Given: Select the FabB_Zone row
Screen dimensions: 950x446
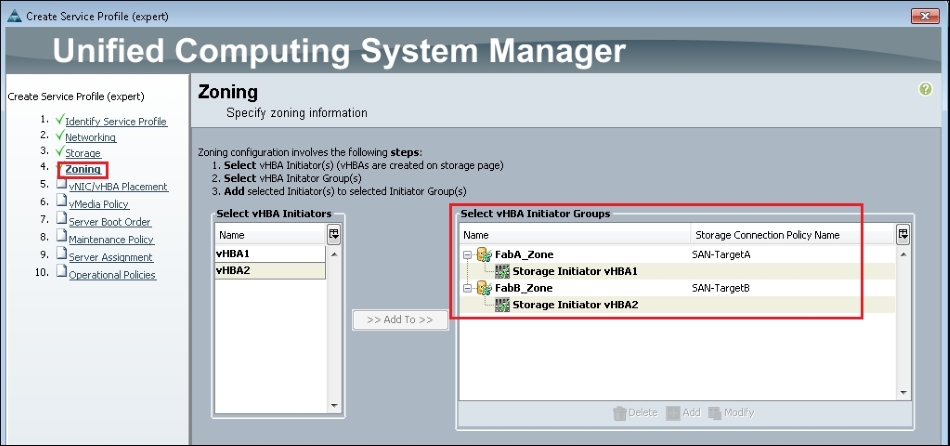Looking at the screenshot, I should point(677,288).
